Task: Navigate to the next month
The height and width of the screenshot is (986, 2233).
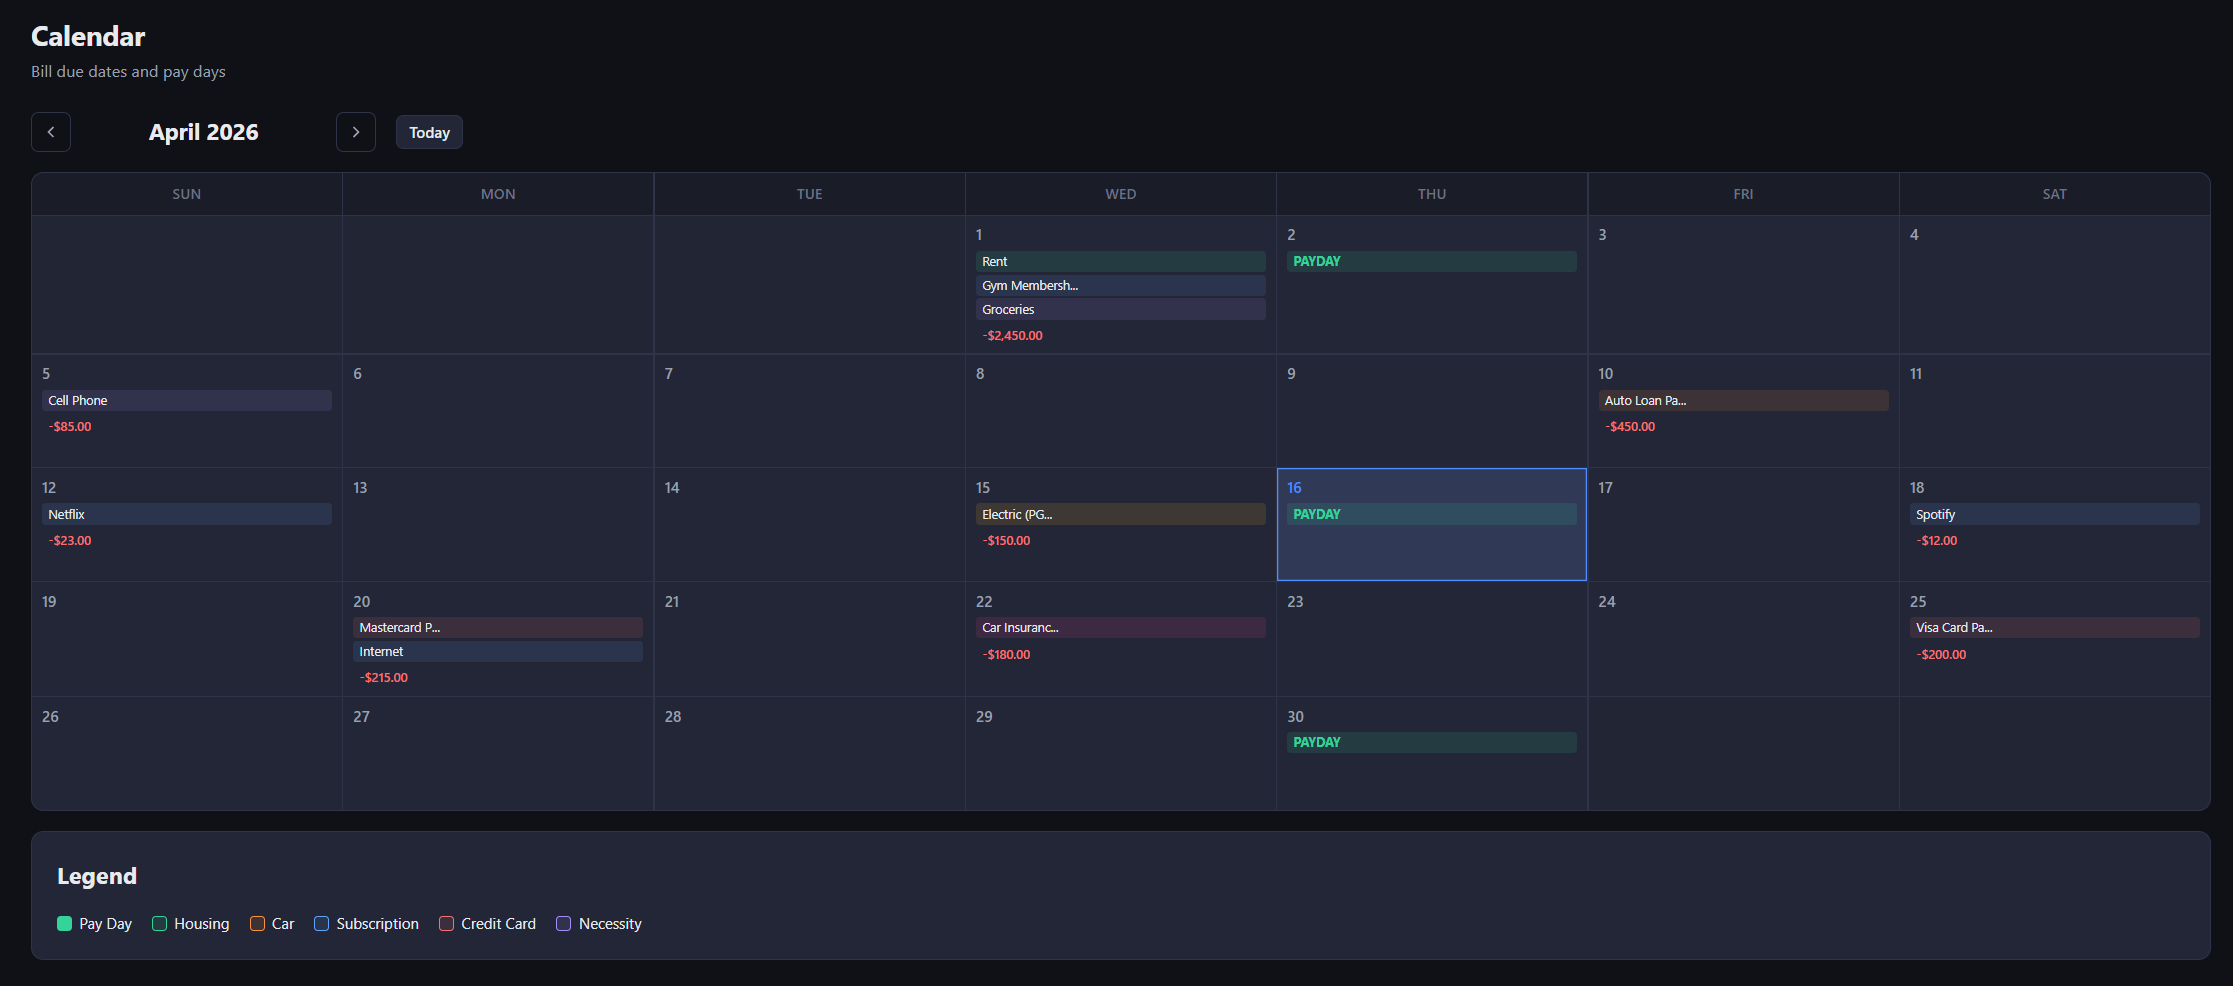Action: click(356, 132)
